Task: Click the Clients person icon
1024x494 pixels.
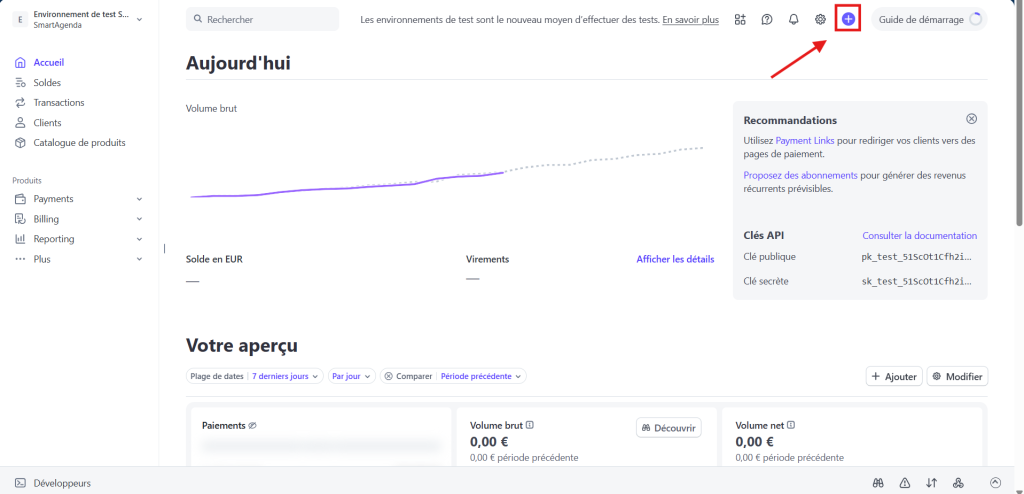Action: pyautogui.click(x=20, y=123)
